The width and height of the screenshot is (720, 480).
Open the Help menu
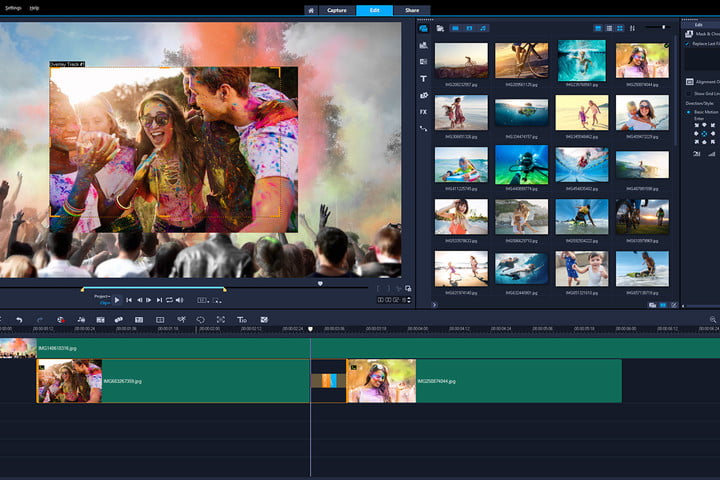(x=34, y=8)
